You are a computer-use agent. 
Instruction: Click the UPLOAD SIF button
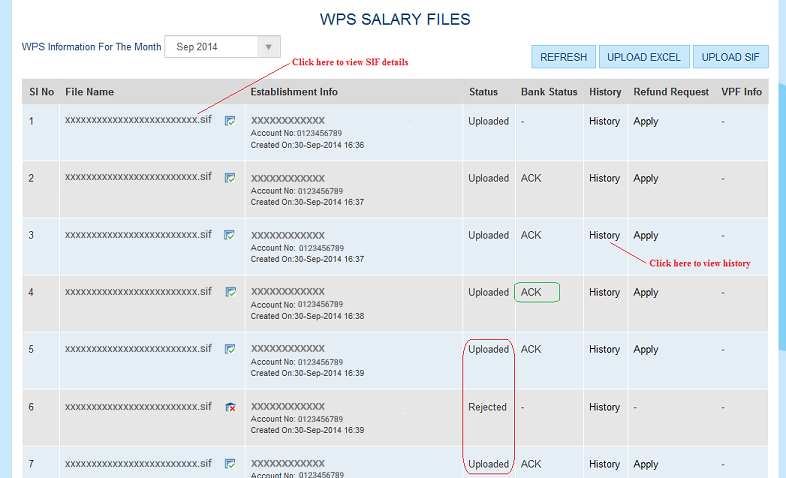pyautogui.click(x=730, y=57)
